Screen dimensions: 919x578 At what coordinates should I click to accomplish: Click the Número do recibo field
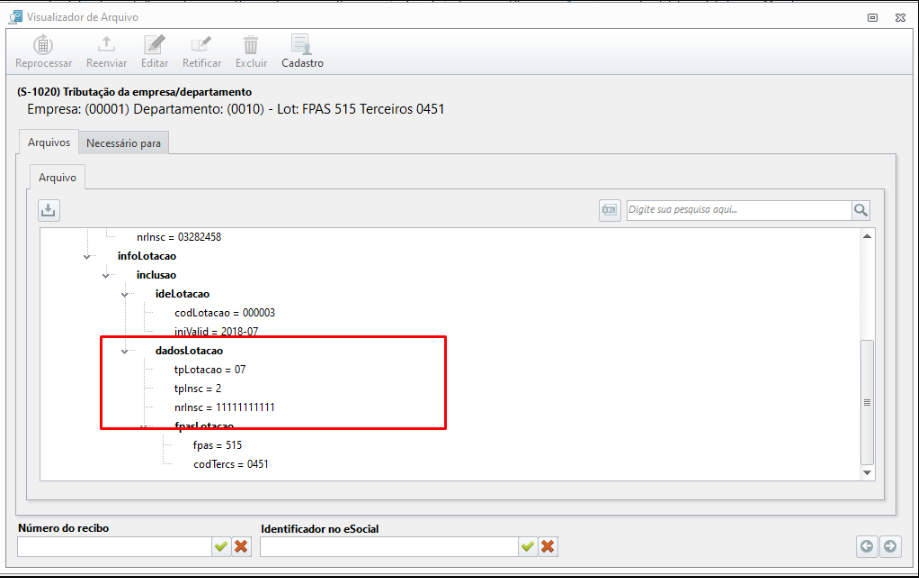click(x=114, y=546)
